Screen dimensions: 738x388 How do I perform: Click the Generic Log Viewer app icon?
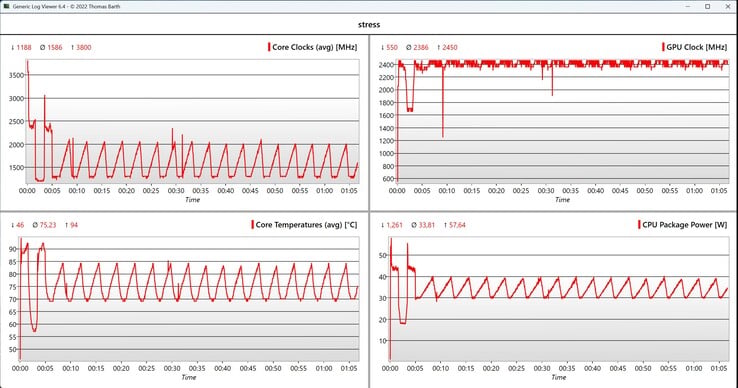6,6
